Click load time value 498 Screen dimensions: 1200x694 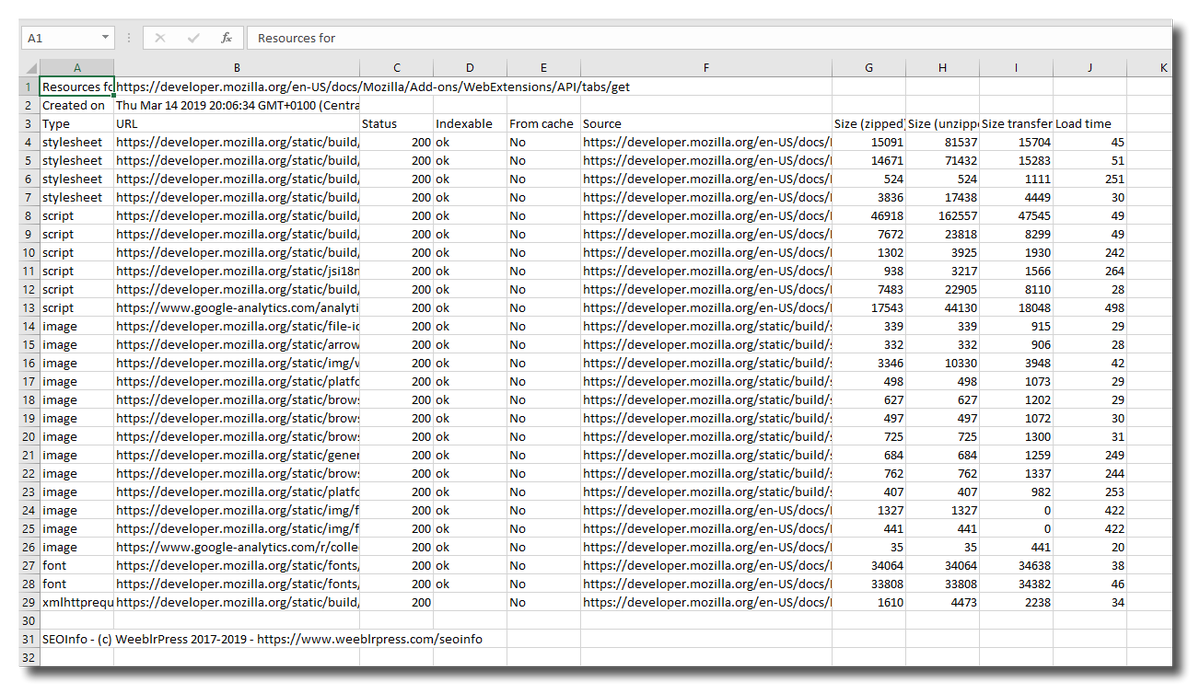(1090, 307)
